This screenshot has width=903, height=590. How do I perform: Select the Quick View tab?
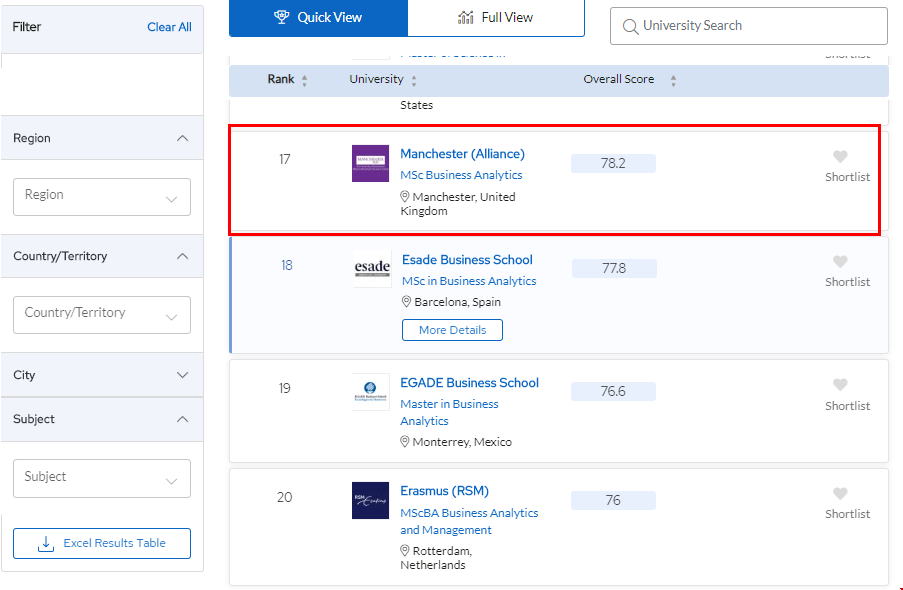318,18
